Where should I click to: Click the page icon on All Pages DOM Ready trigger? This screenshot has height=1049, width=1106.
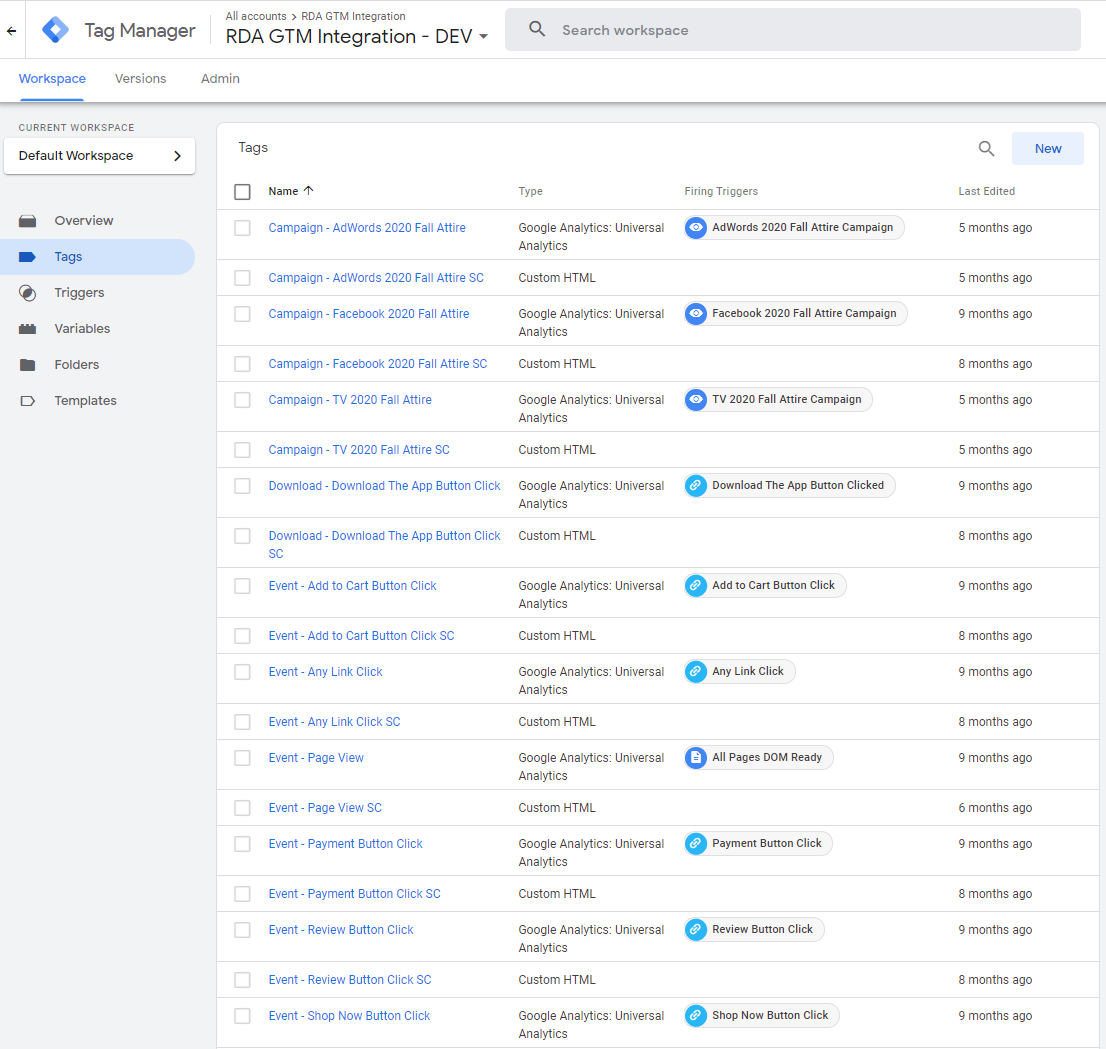696,758
